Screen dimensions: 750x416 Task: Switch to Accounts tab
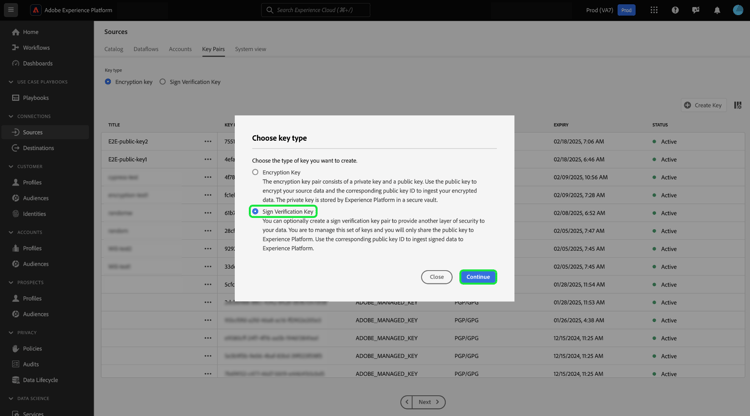(180, 49)
